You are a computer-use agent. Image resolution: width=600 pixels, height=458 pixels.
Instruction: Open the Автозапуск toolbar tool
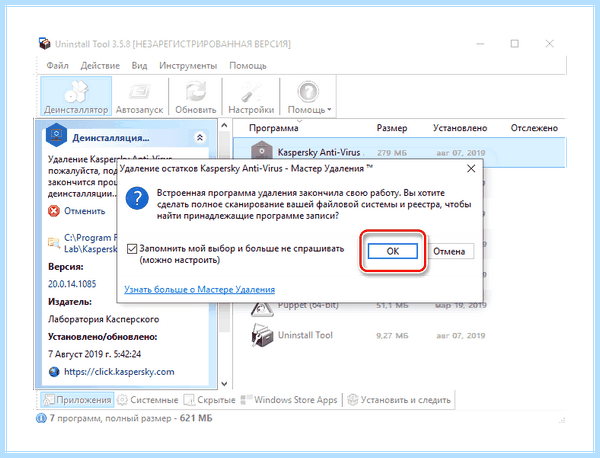(x=140, y=96)
